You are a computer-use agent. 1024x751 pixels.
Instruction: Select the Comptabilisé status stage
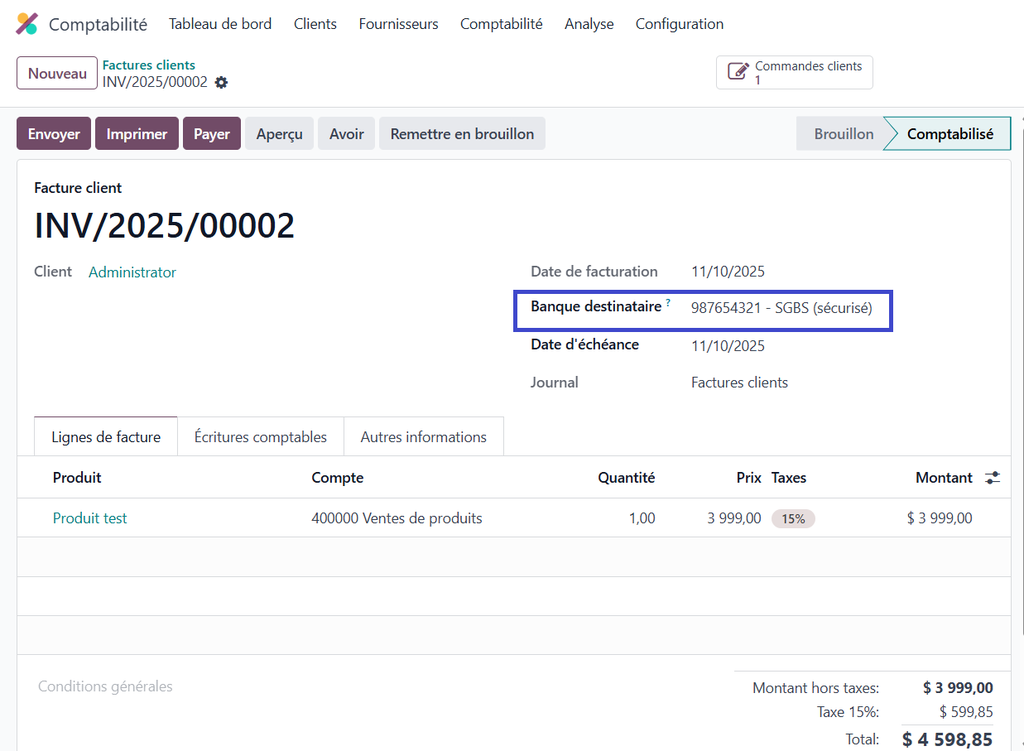[x=950, y=134]
